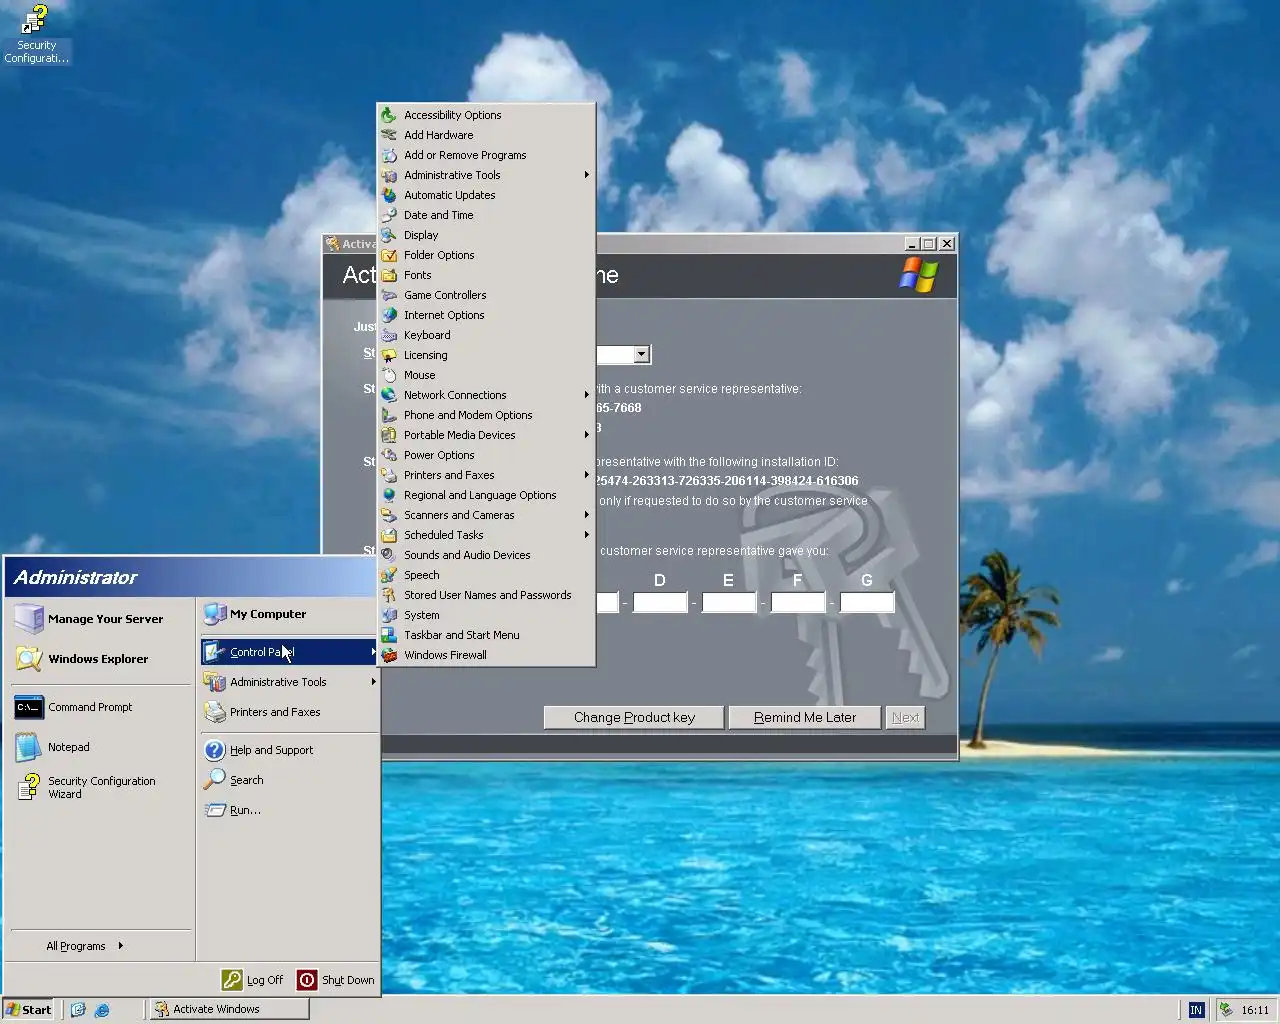Open the Mouse icon
1280x1024 pixels.
click(x=389, y=375)
